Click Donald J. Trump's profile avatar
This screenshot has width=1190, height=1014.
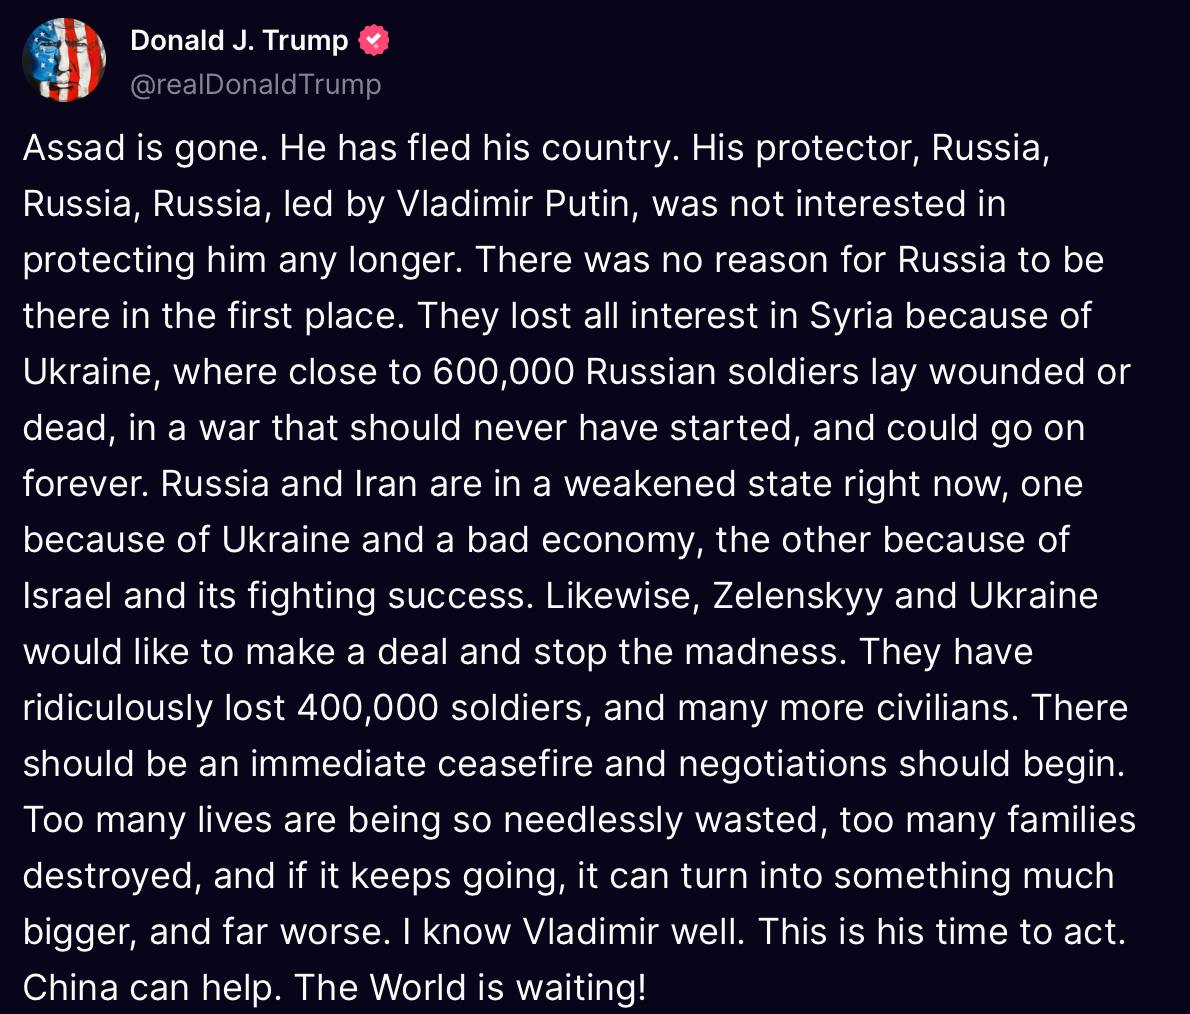click(x=64, y=60)
